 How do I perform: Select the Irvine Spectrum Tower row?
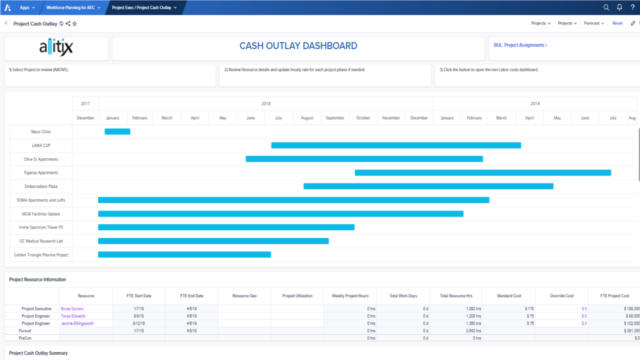coord(41,227)
